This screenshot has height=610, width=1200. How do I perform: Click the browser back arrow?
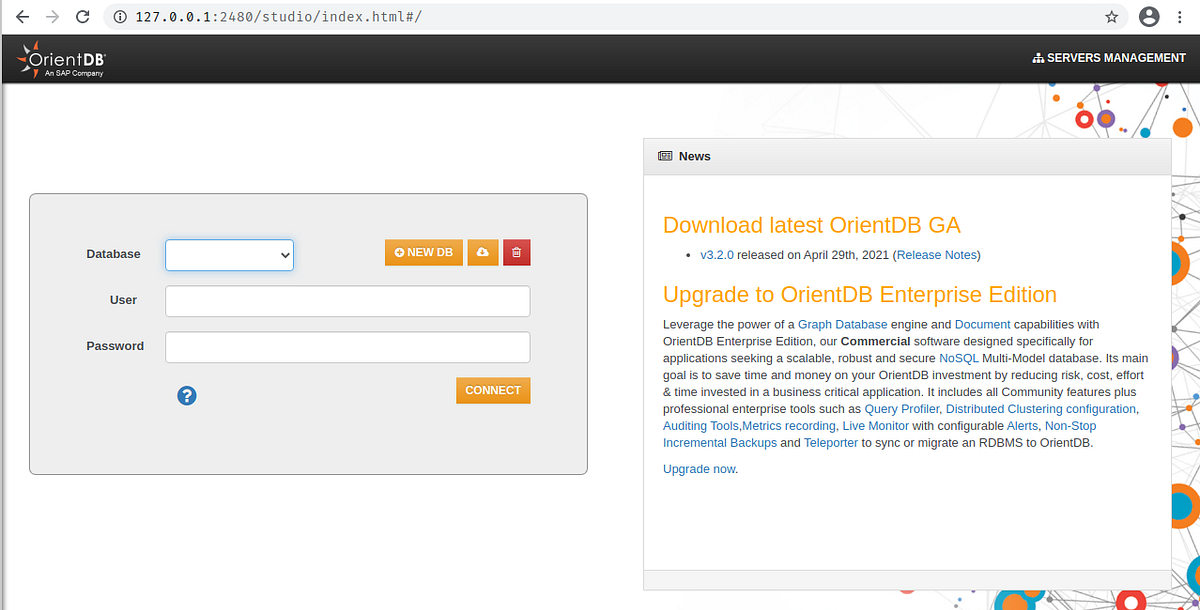click(x=22, y=17)
